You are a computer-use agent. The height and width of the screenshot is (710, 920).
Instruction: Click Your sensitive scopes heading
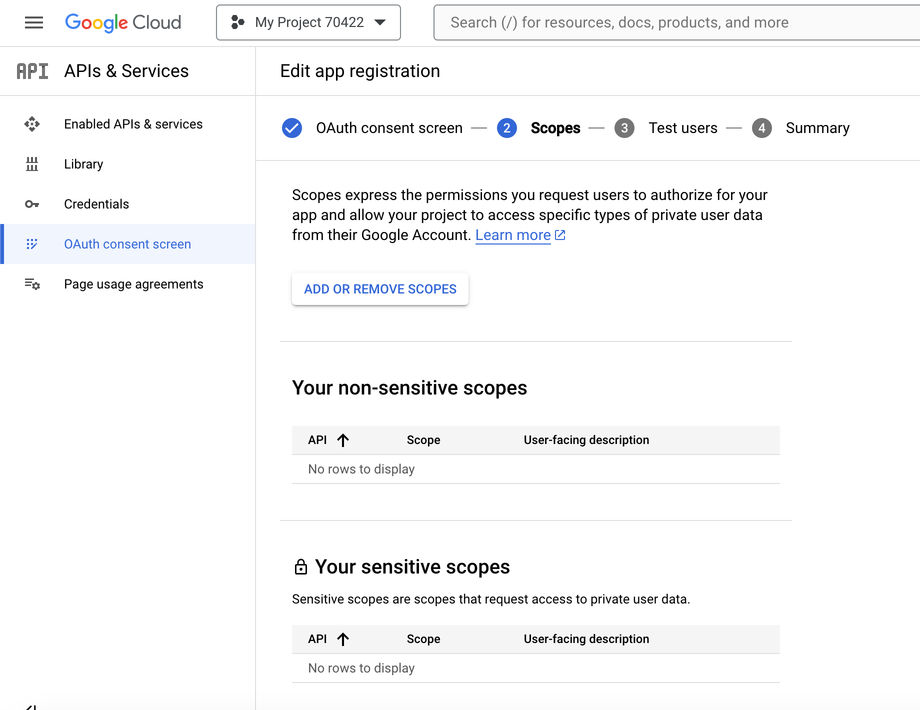(x=412, y=567)
